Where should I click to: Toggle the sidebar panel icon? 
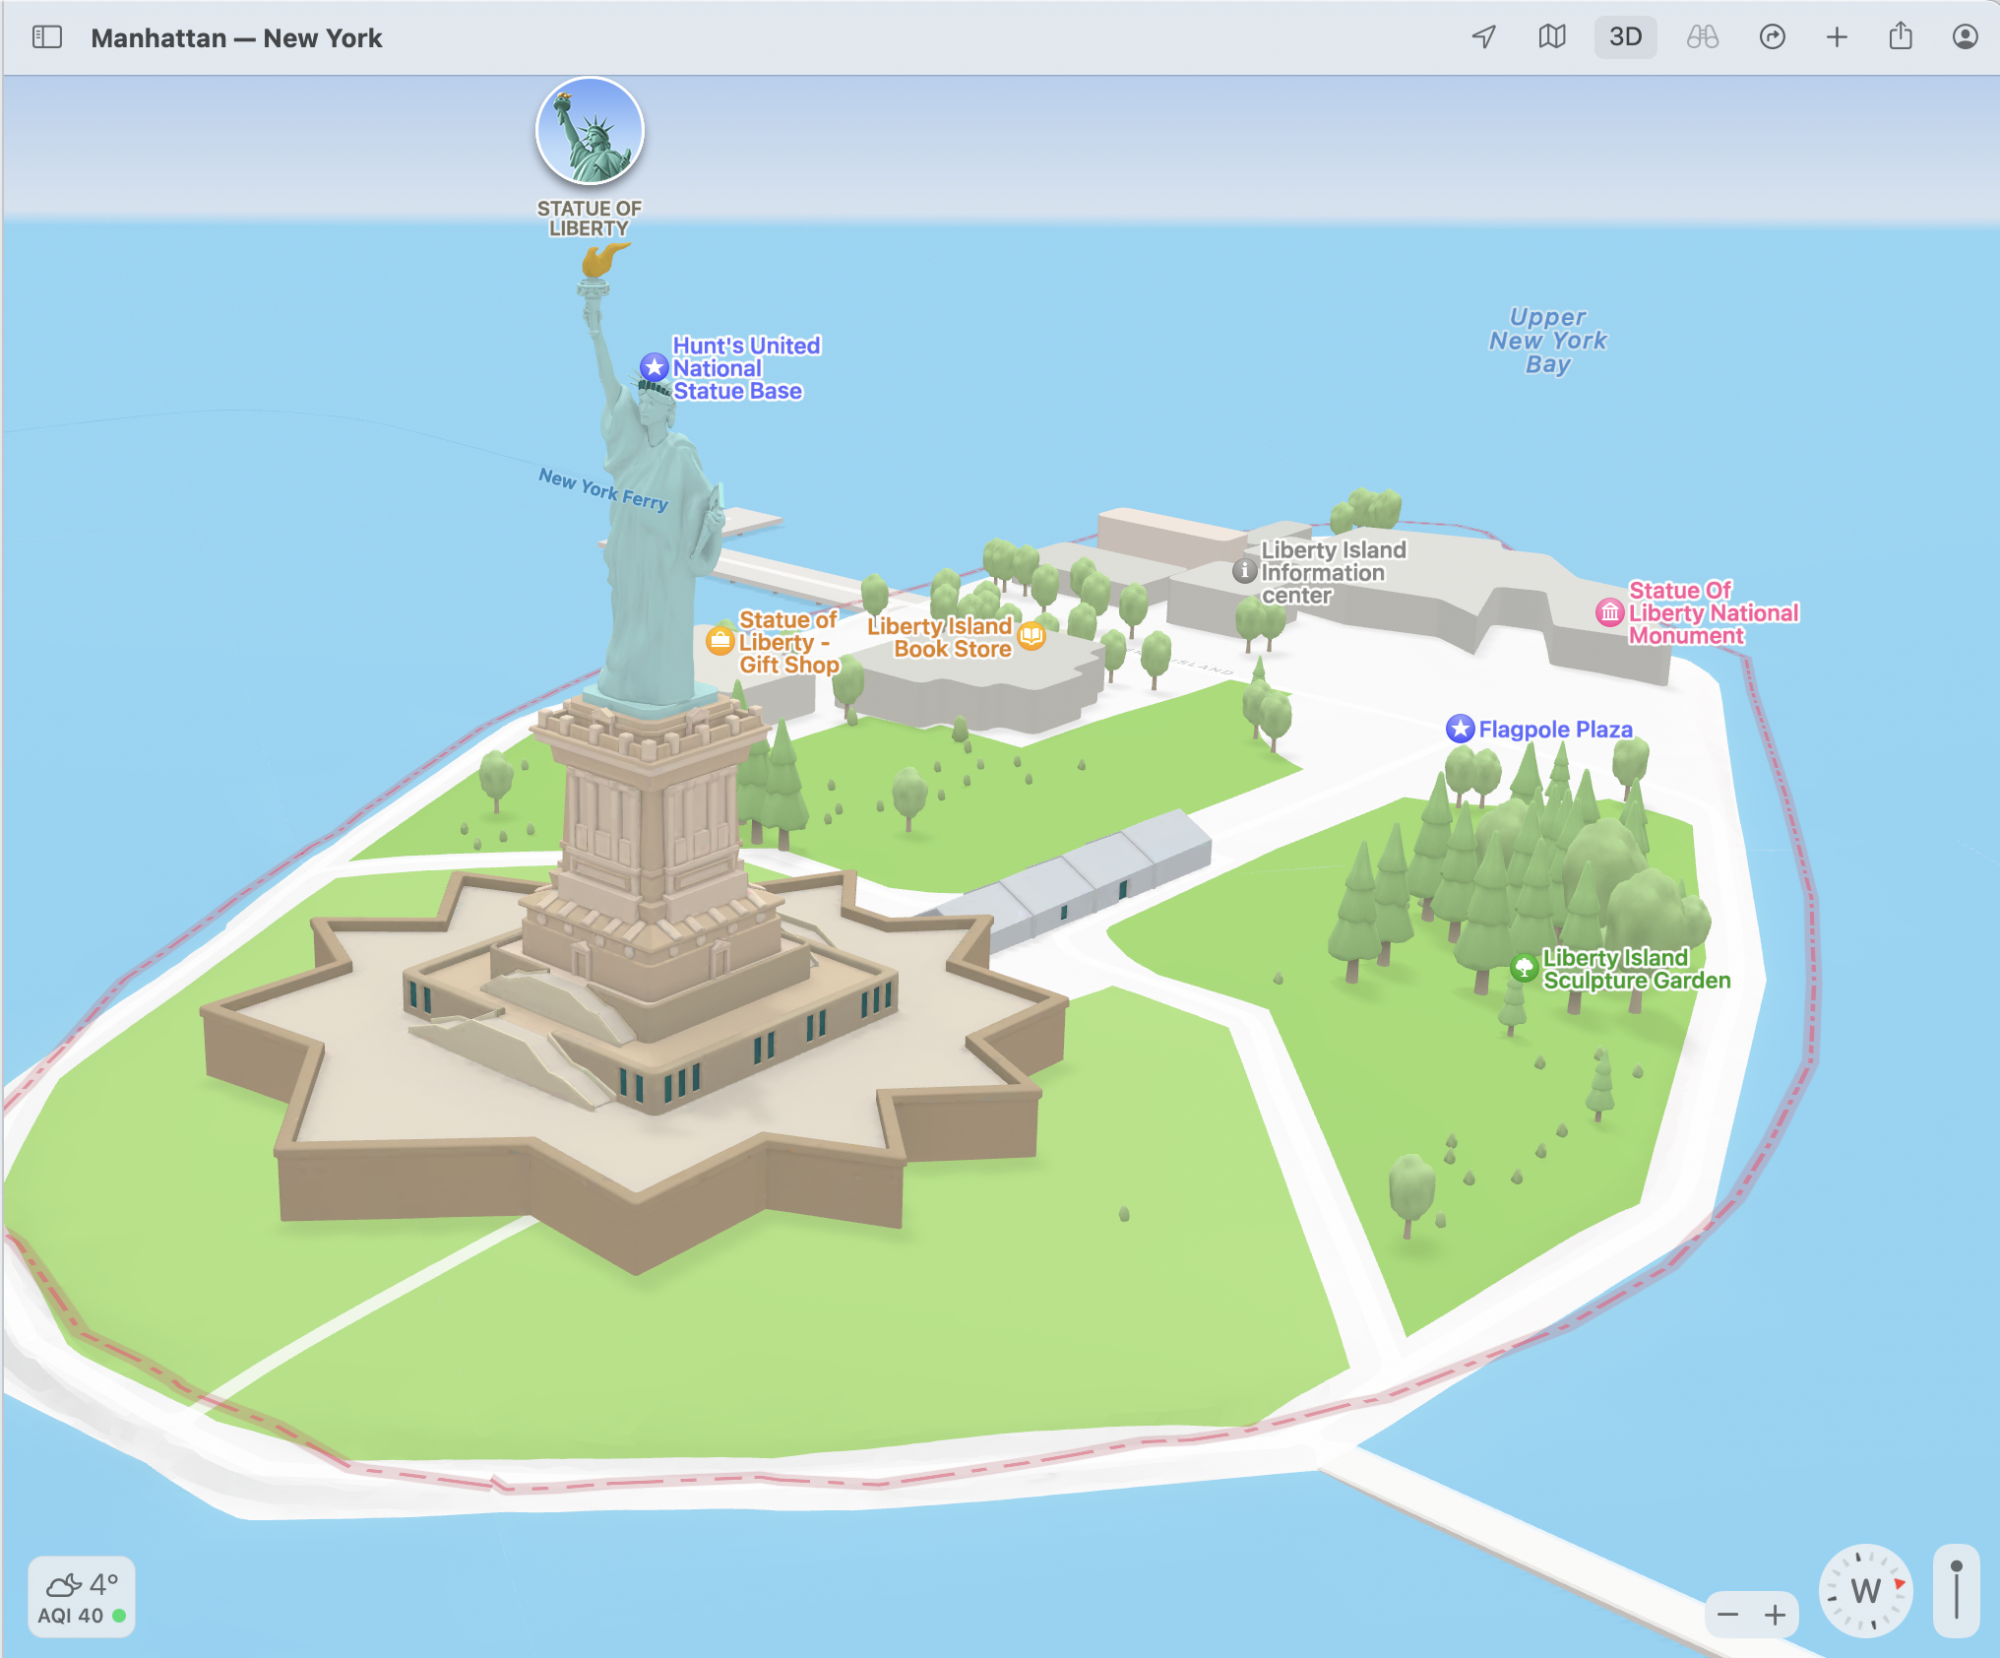47,38
